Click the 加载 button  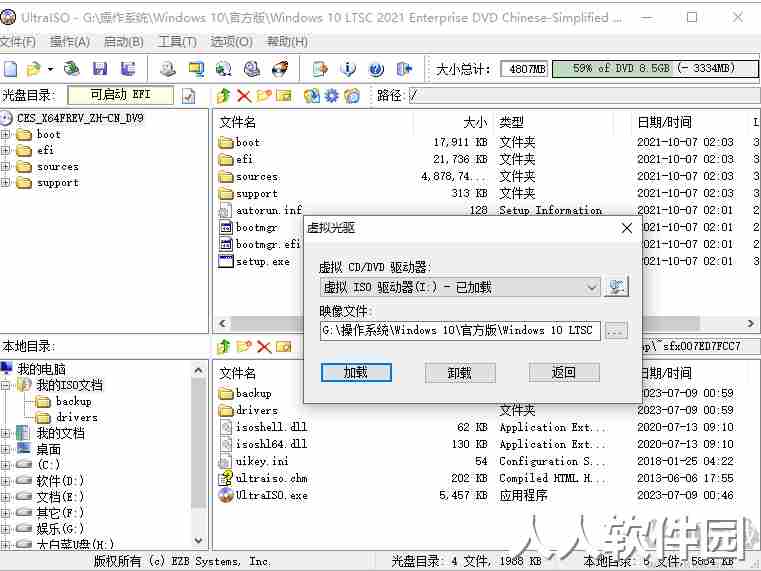pyautogui.click(x=356, y=373)
